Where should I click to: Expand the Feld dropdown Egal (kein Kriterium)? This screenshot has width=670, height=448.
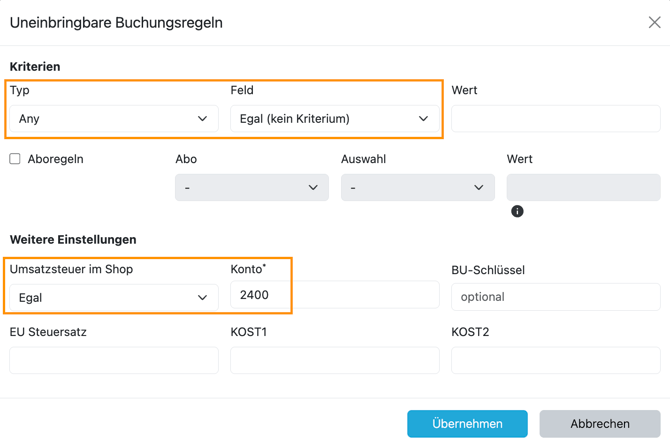pos(334,119)
